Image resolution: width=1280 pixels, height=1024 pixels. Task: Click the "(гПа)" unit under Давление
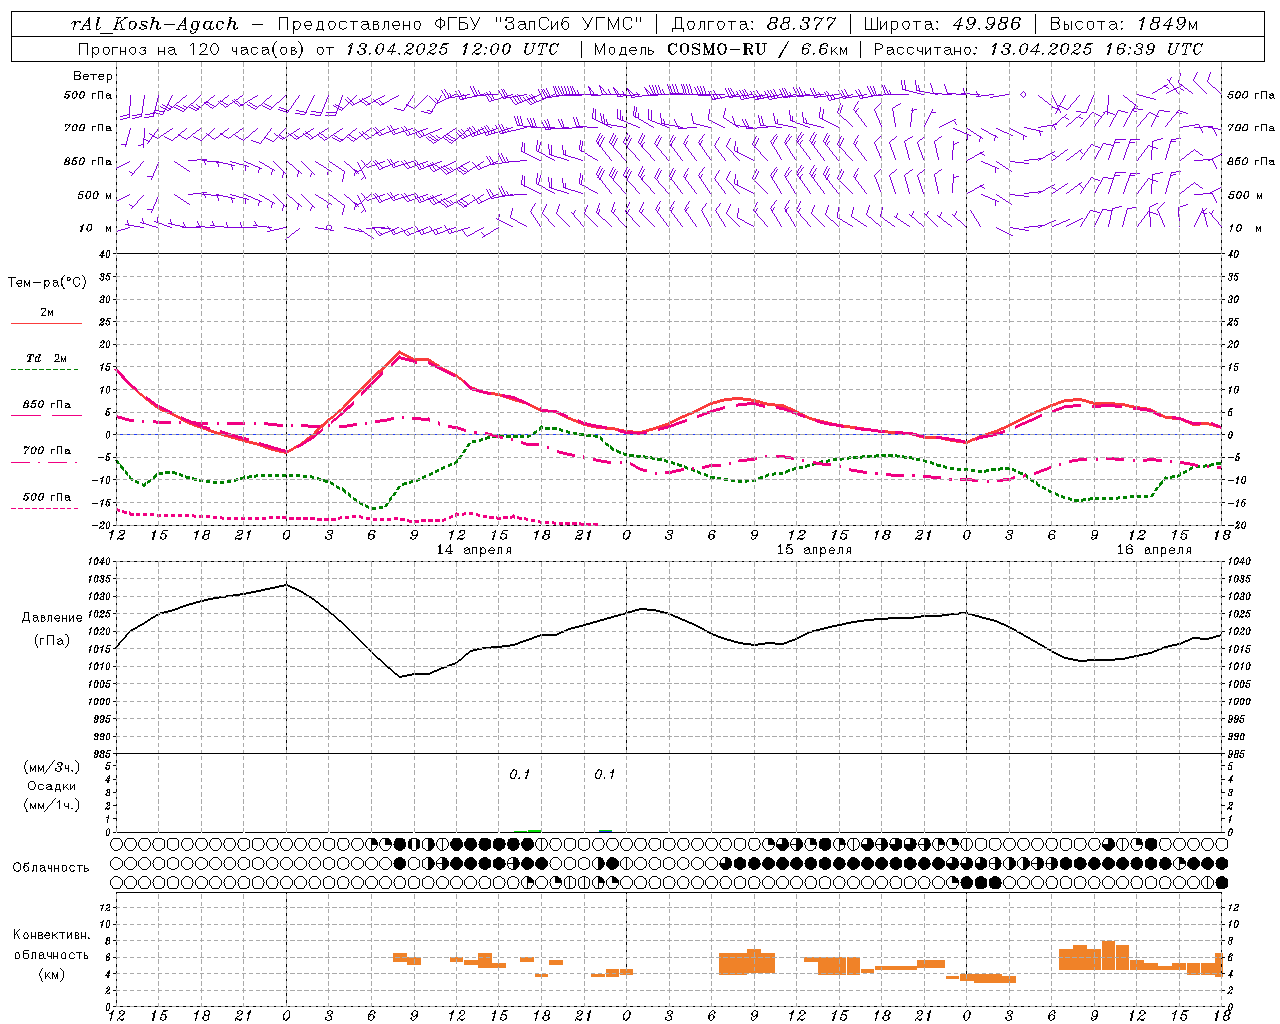tap(52, 641)
